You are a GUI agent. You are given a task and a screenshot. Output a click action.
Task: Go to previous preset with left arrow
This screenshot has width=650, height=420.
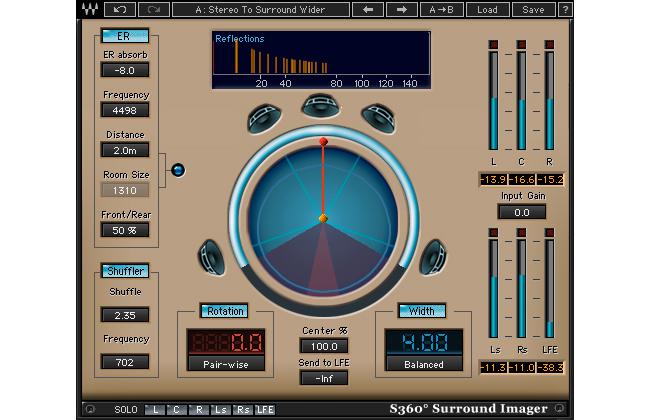(368, 10)
